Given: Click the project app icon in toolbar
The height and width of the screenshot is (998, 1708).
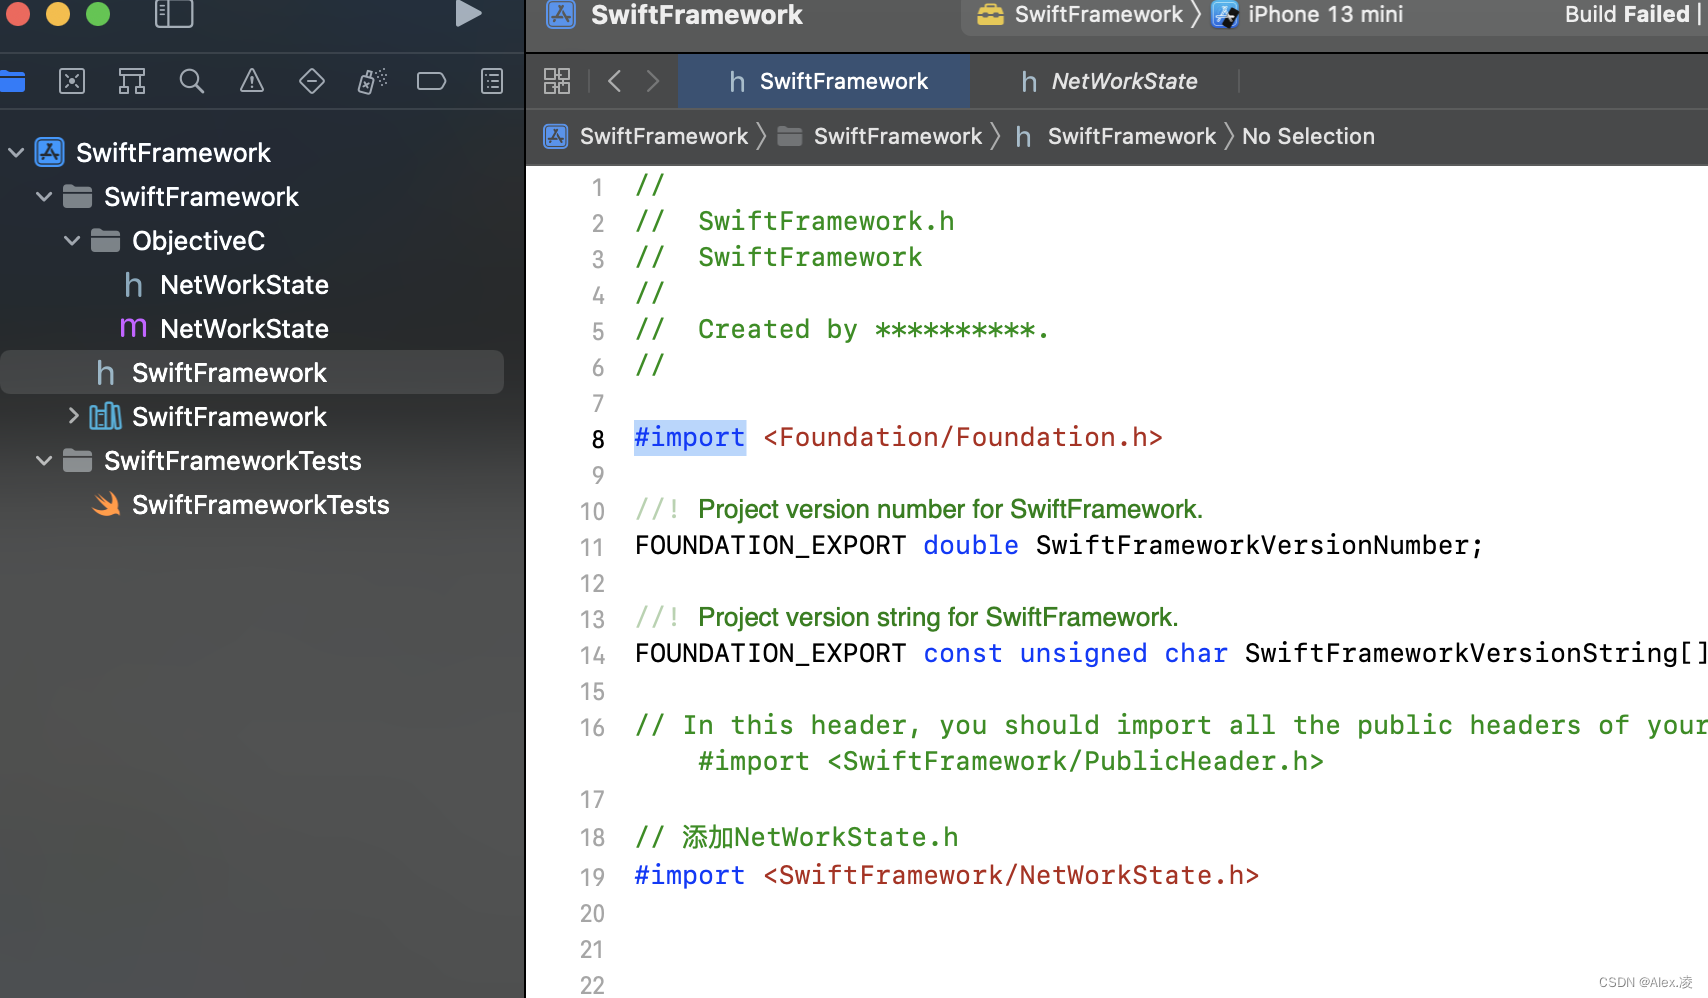Looking at the screenshot, I should coord(560,14).
